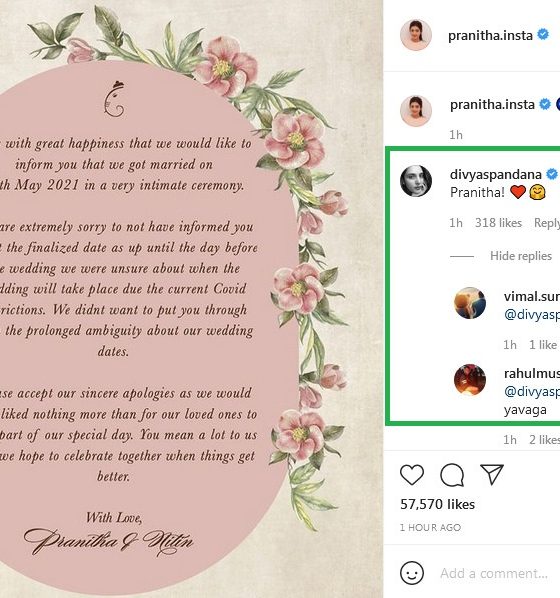560x598 pixels.
Task: Open divyaspandana's profile avatar
Action: 416,181
